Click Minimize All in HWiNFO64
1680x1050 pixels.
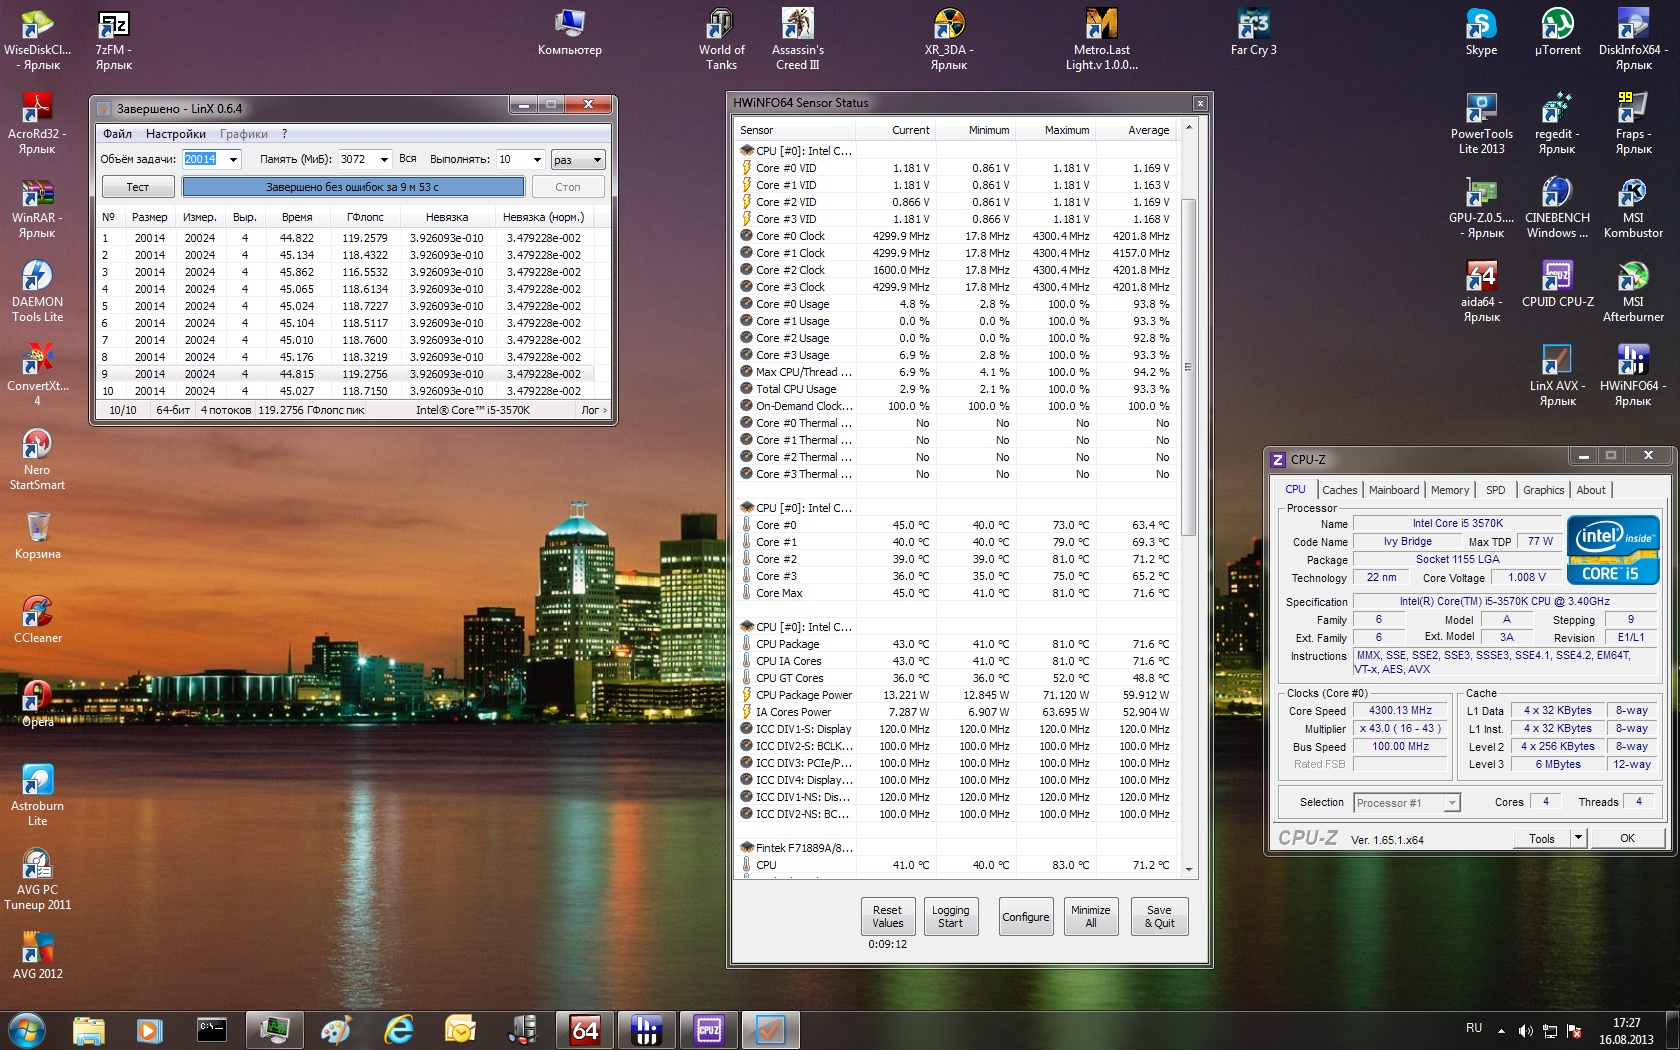tap(1090, 917)
